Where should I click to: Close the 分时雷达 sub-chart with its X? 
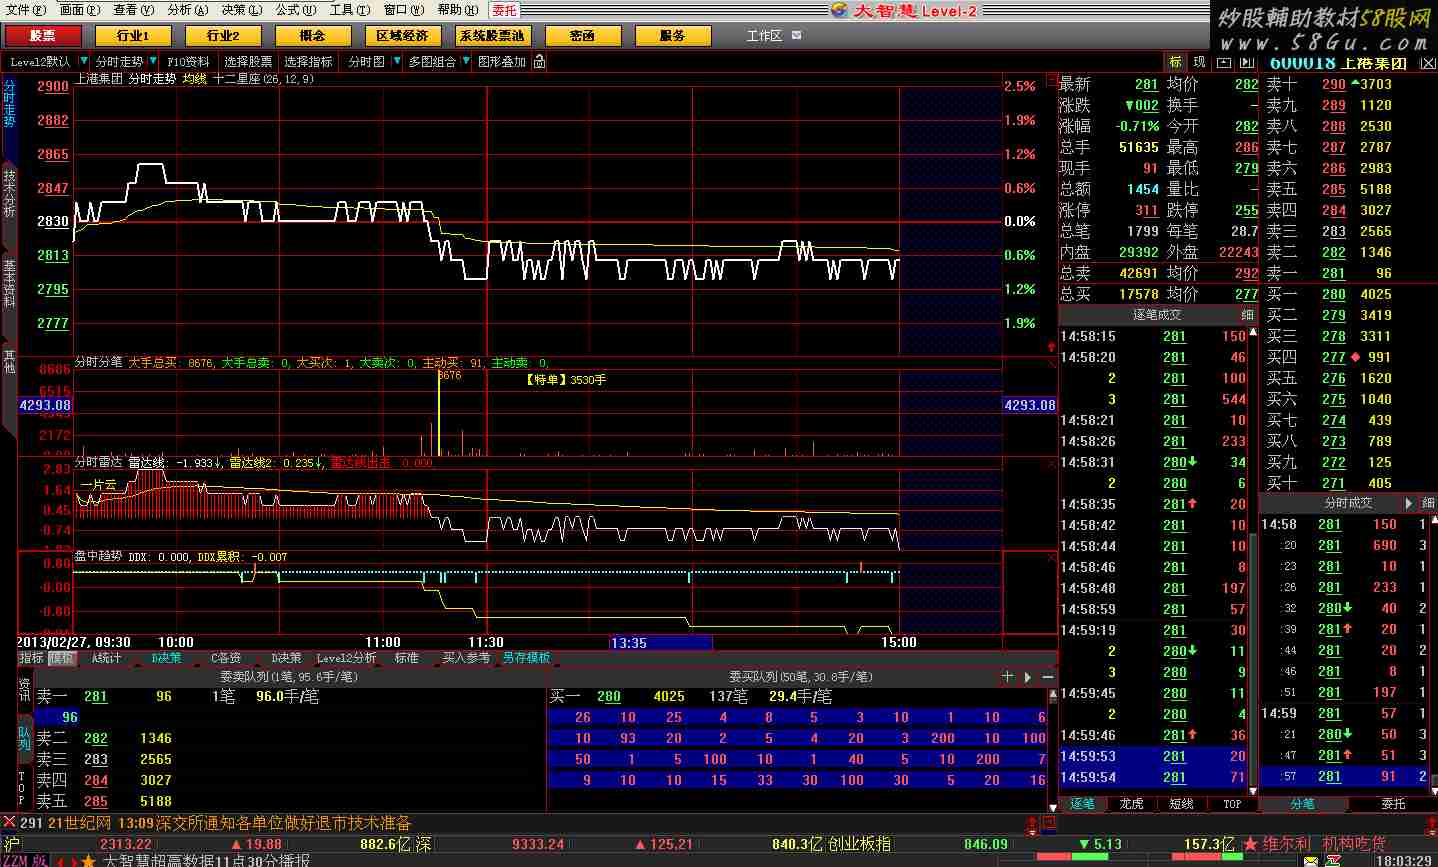1051,463
